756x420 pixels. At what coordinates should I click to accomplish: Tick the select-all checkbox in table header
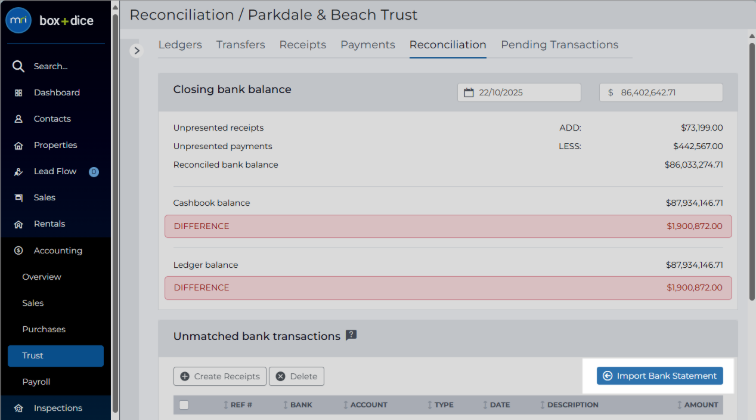[184, 405]
